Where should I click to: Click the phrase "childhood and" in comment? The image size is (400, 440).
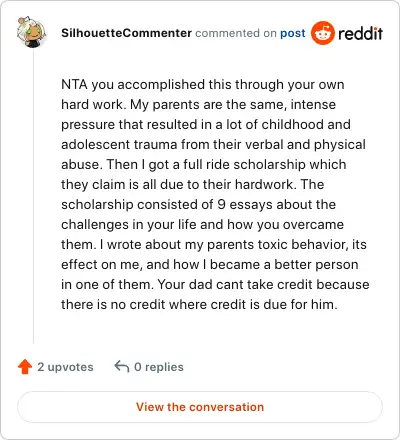pos(306,125)
